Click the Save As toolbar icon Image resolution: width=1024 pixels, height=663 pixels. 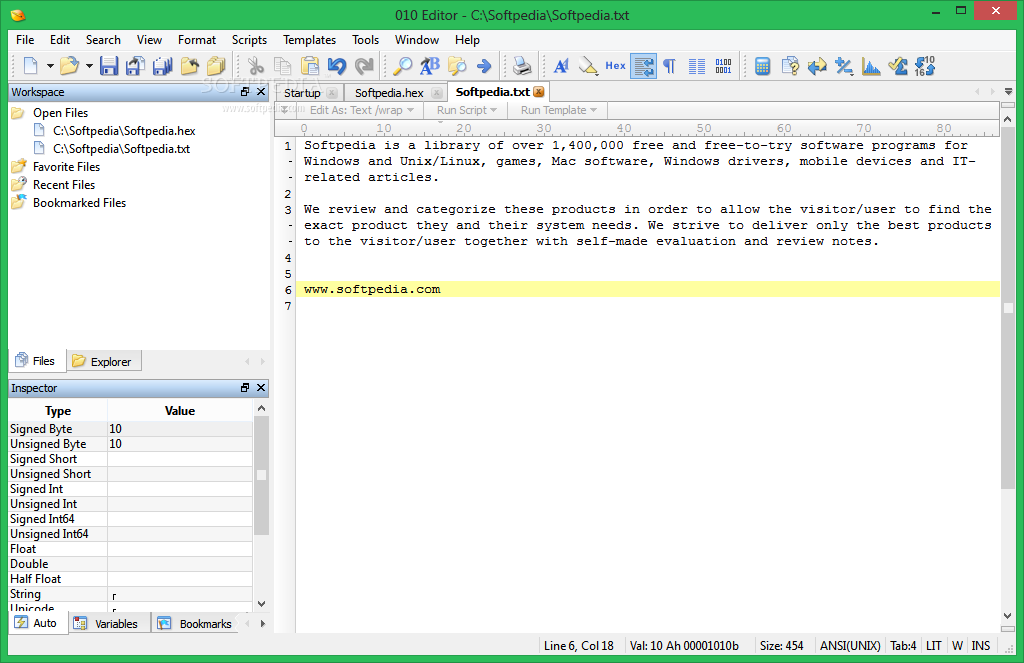click(135, 66)
